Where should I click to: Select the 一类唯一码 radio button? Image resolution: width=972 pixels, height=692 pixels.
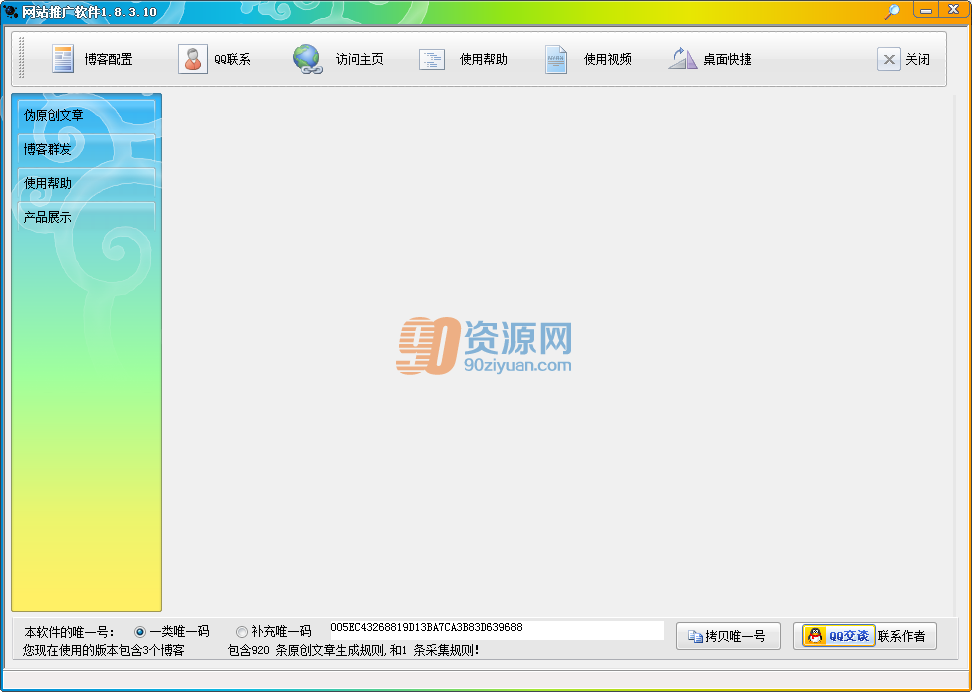(x=140, y=632)
